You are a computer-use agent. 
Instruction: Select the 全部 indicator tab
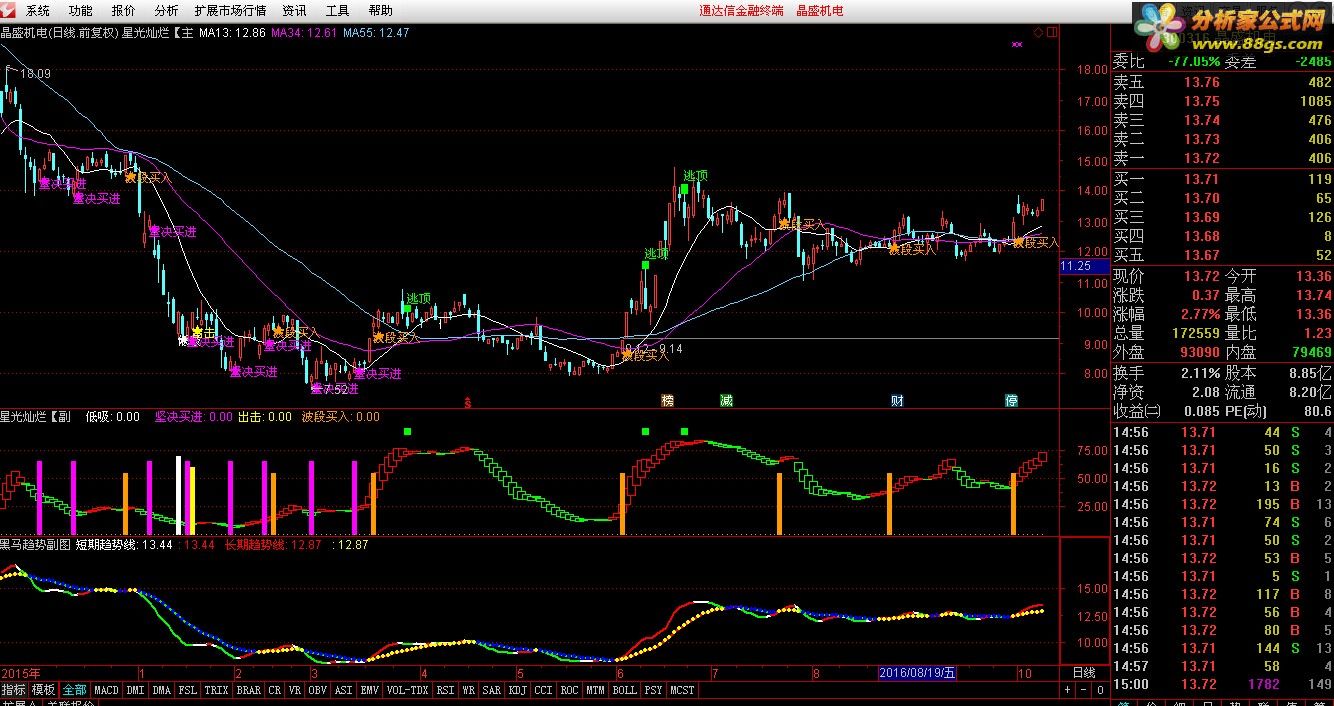click(75, 690)
